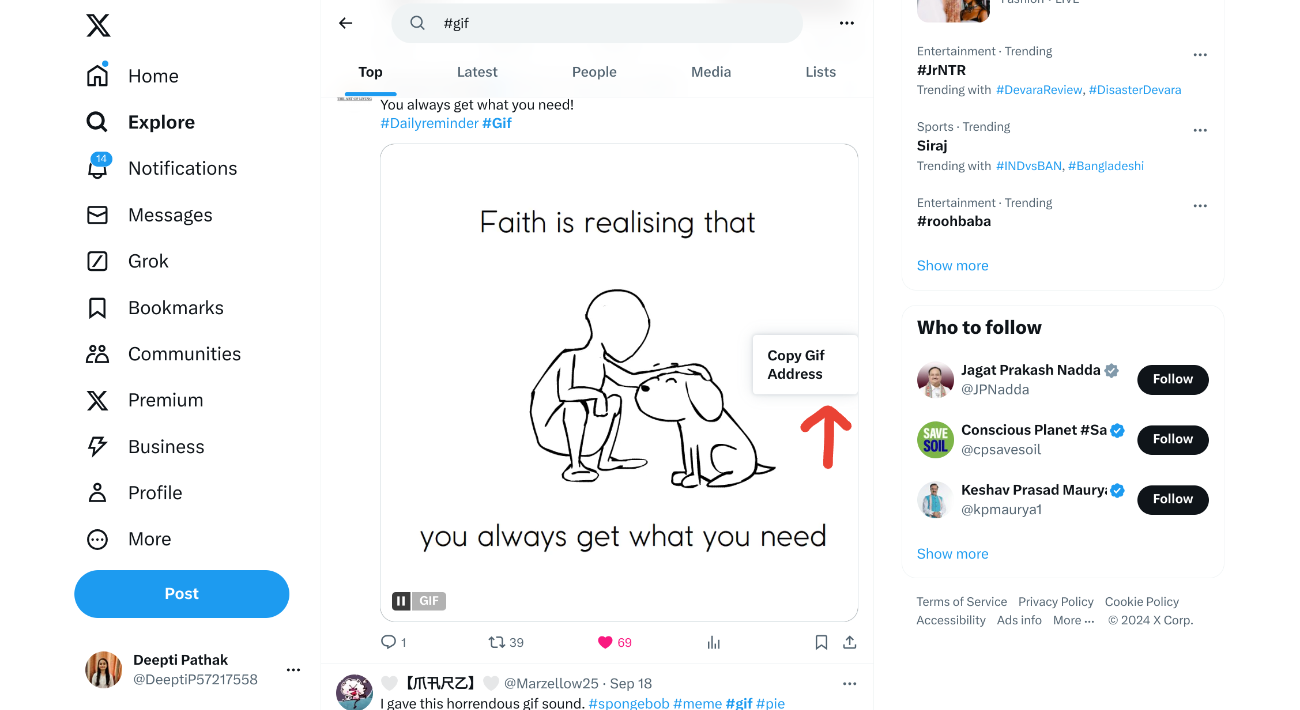Pause the playing GIF
The height and width of the screenshot is (710, 1300).
pos(401,600)
